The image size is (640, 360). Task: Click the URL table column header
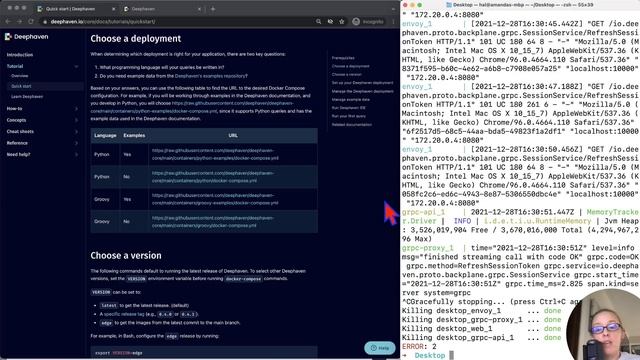233,136
